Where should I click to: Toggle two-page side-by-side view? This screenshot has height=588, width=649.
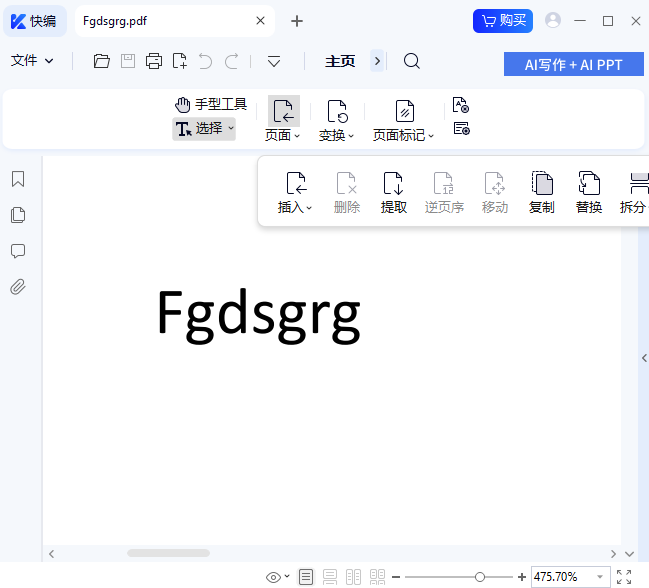tap(353, 577)
